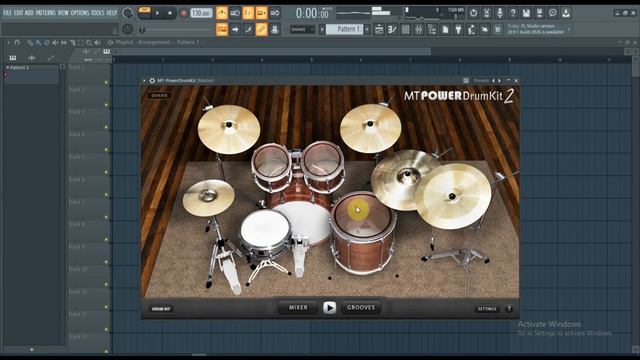This screenshot has width=640, height=360.
Task: Open the Presets menu in plugin title bar
Action: click(481, 81)
